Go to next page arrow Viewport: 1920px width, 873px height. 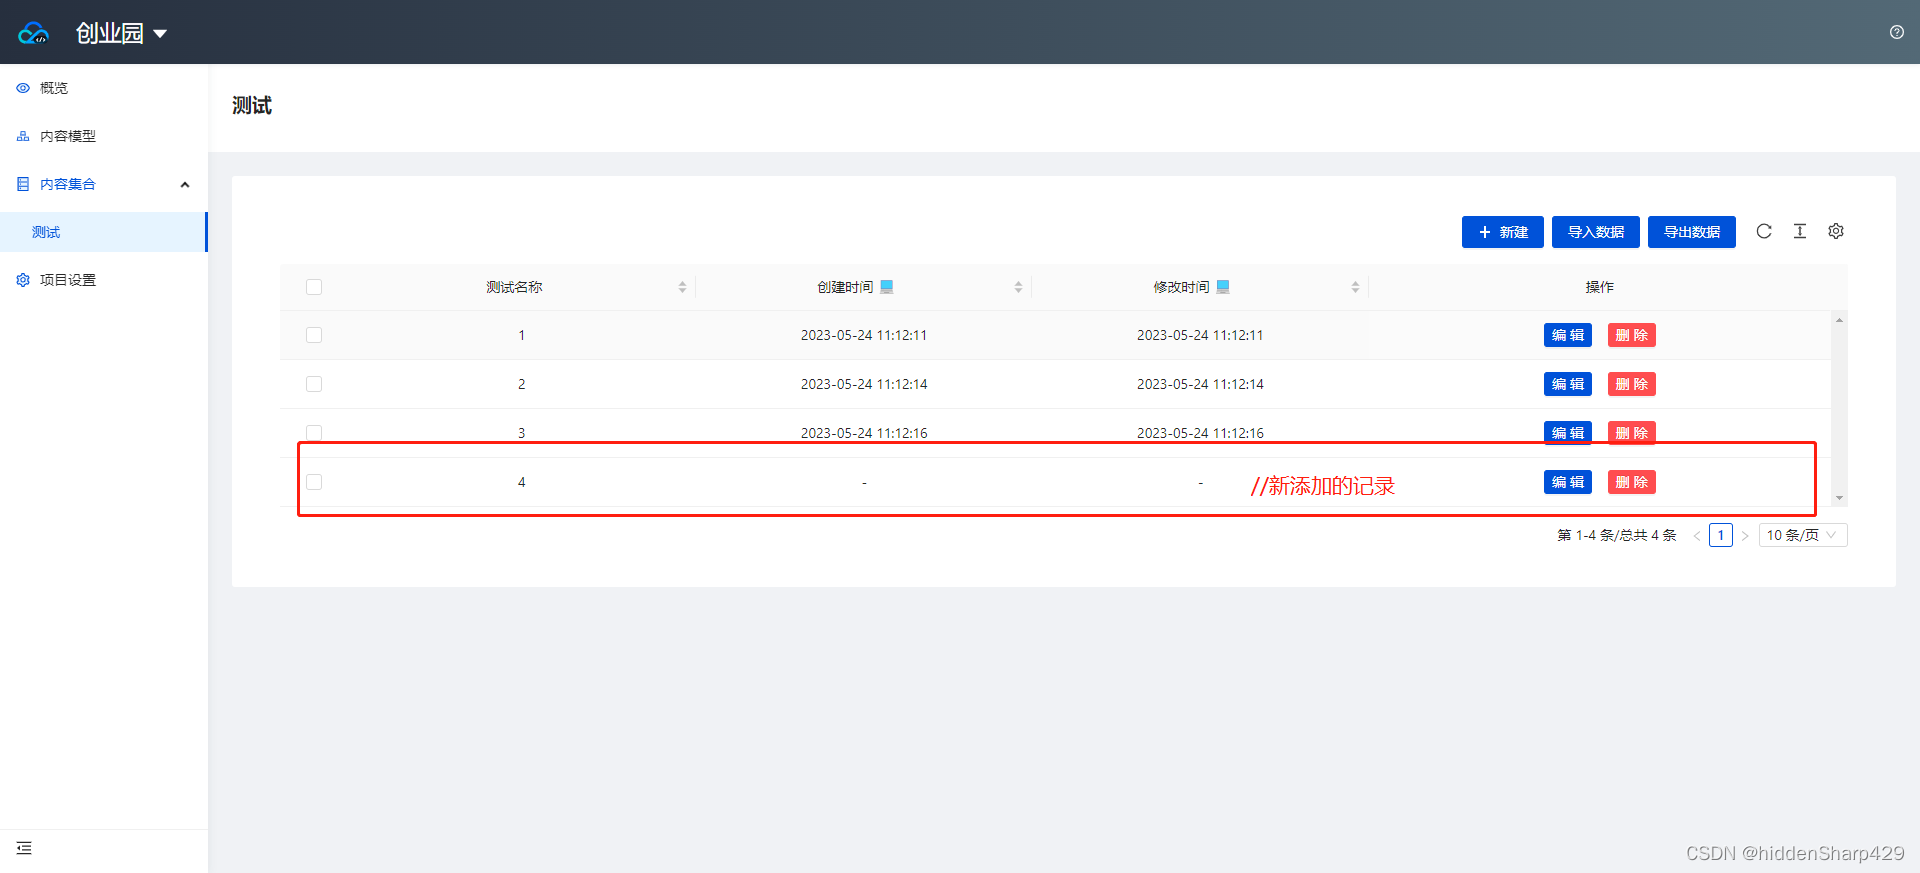pos(1745,536)
